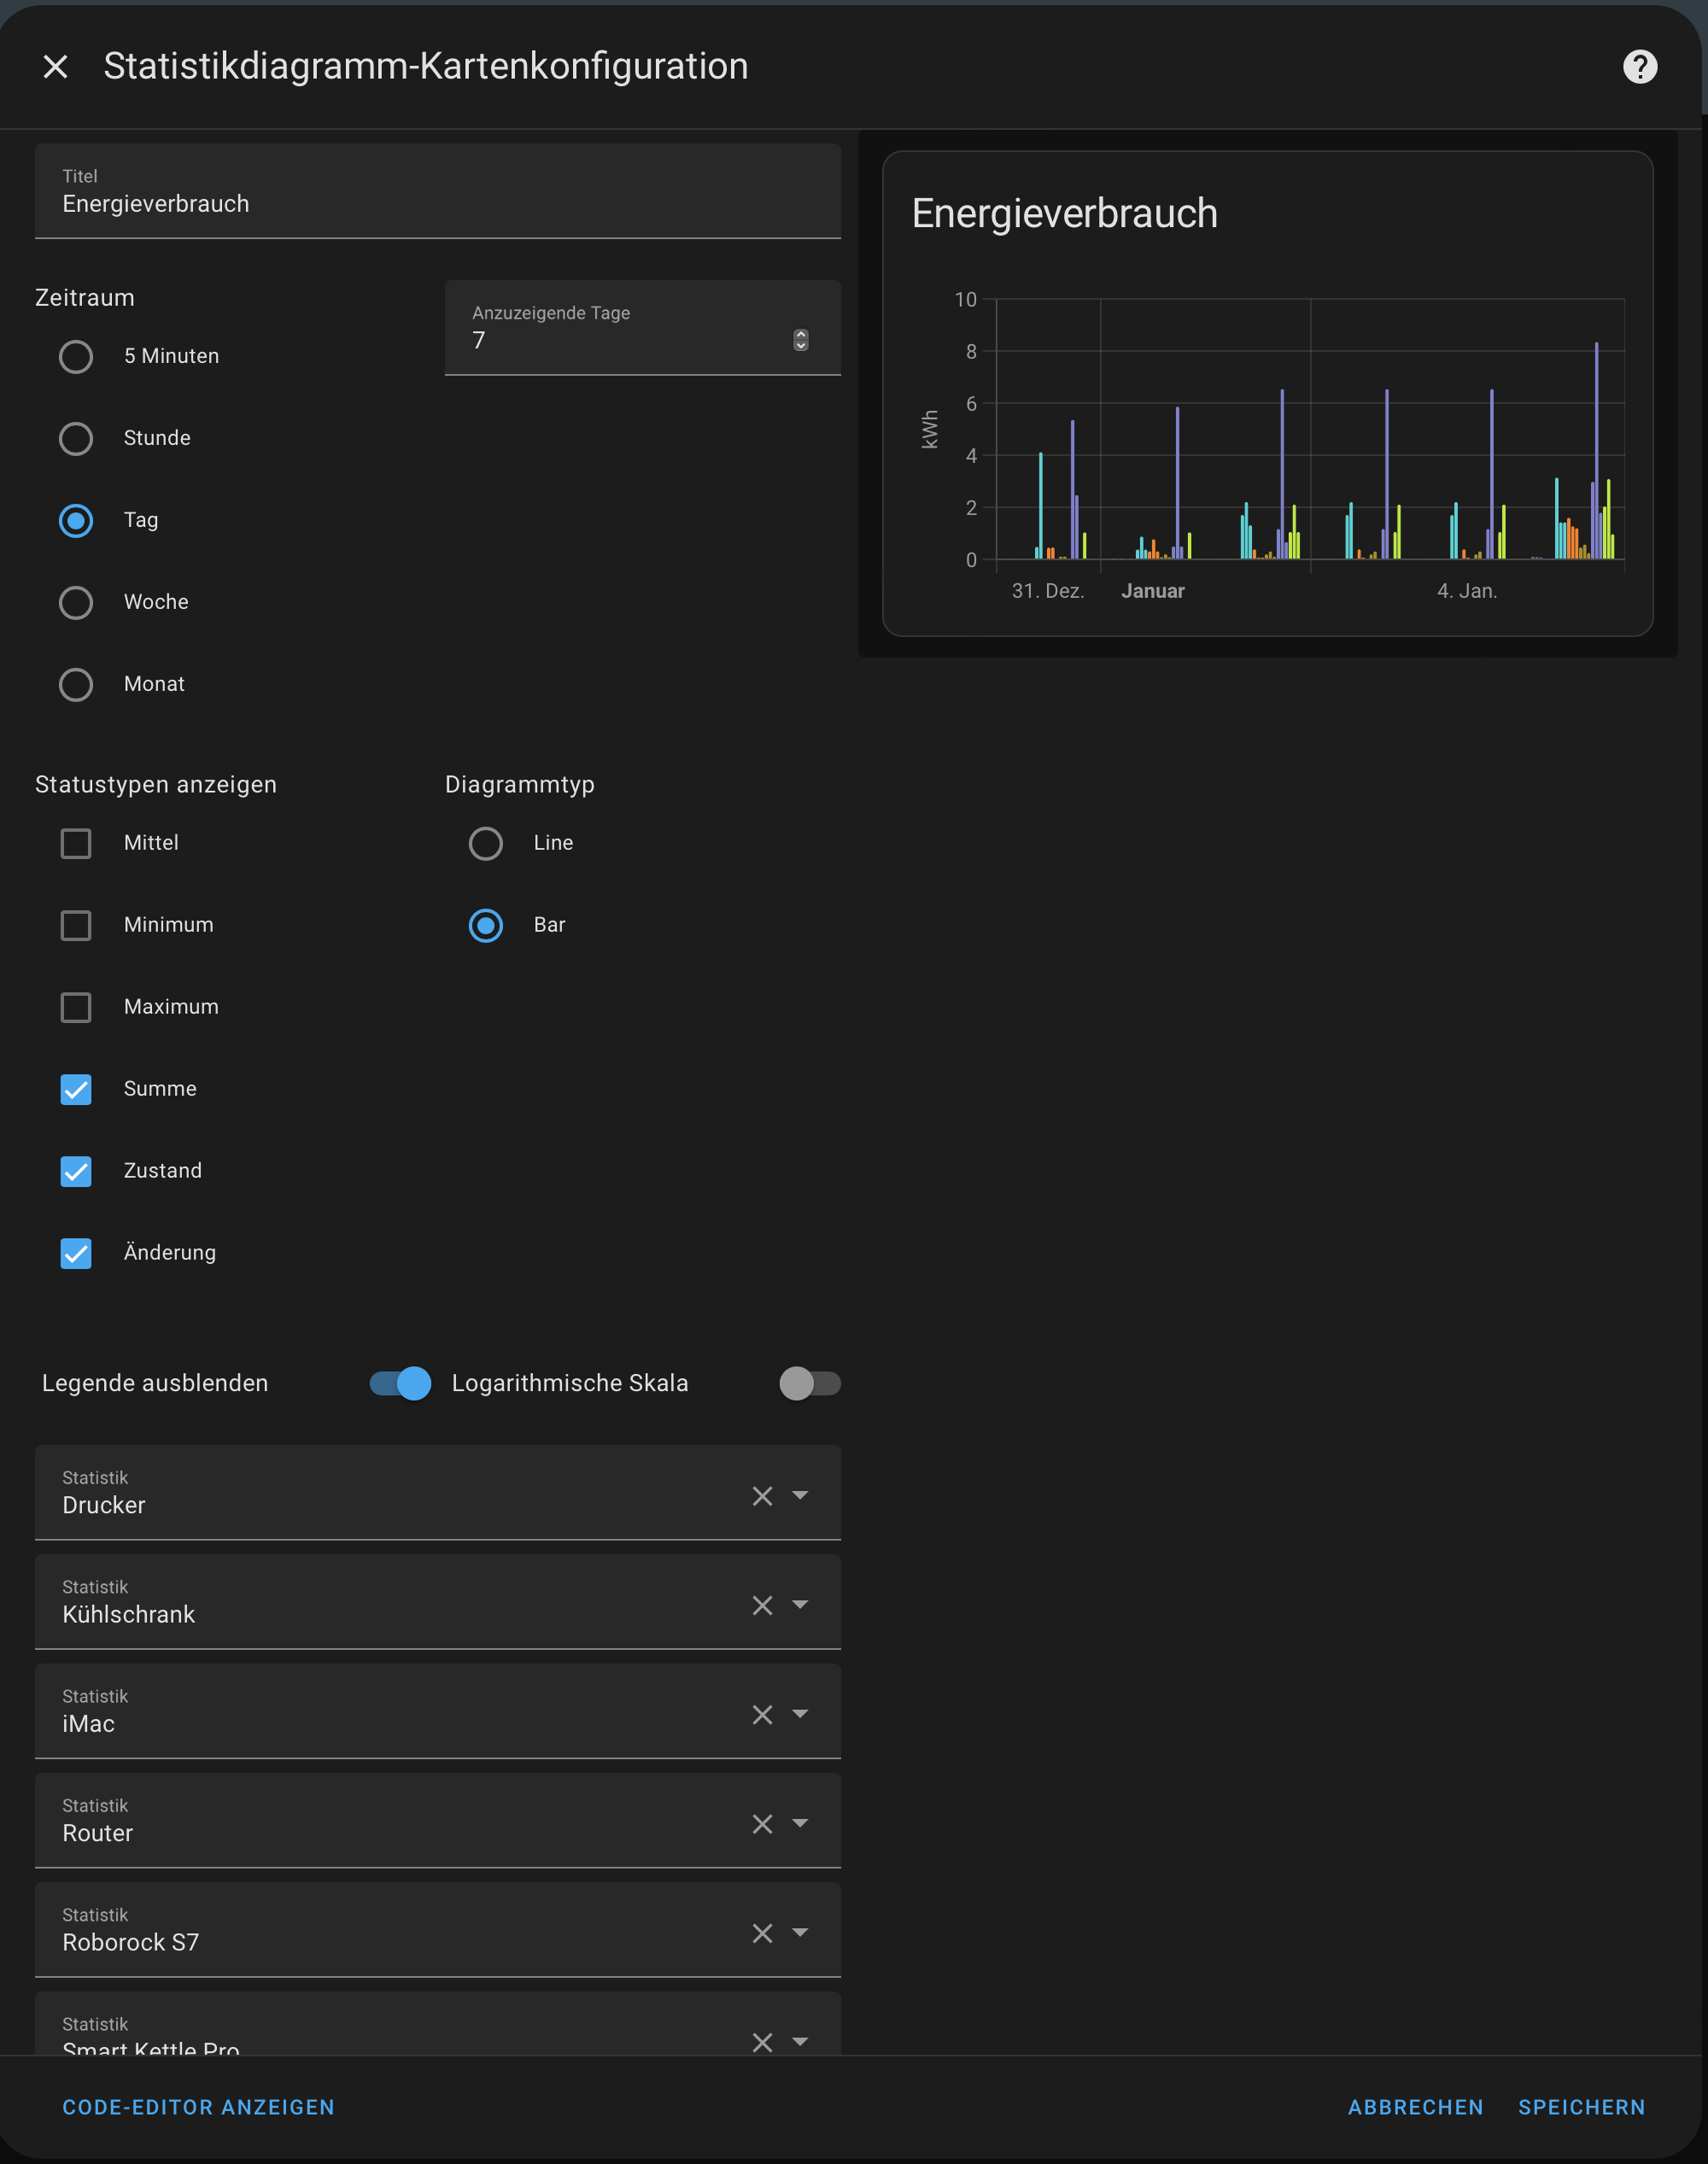
Task: Uncheck the Summe stat type
Action: point(76,1089)
